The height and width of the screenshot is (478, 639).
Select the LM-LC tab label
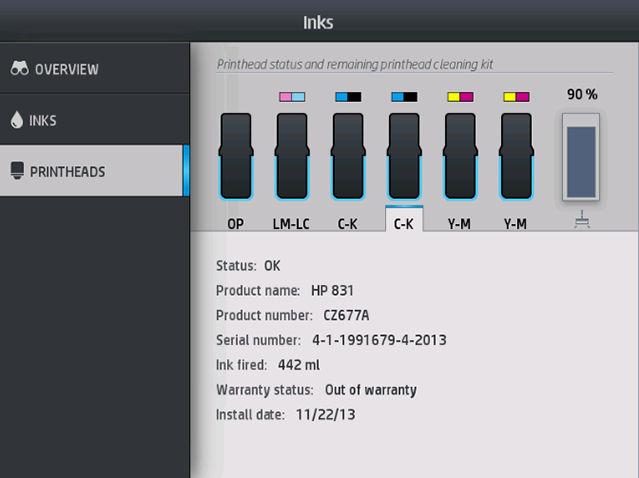click(x=291, y=224)
